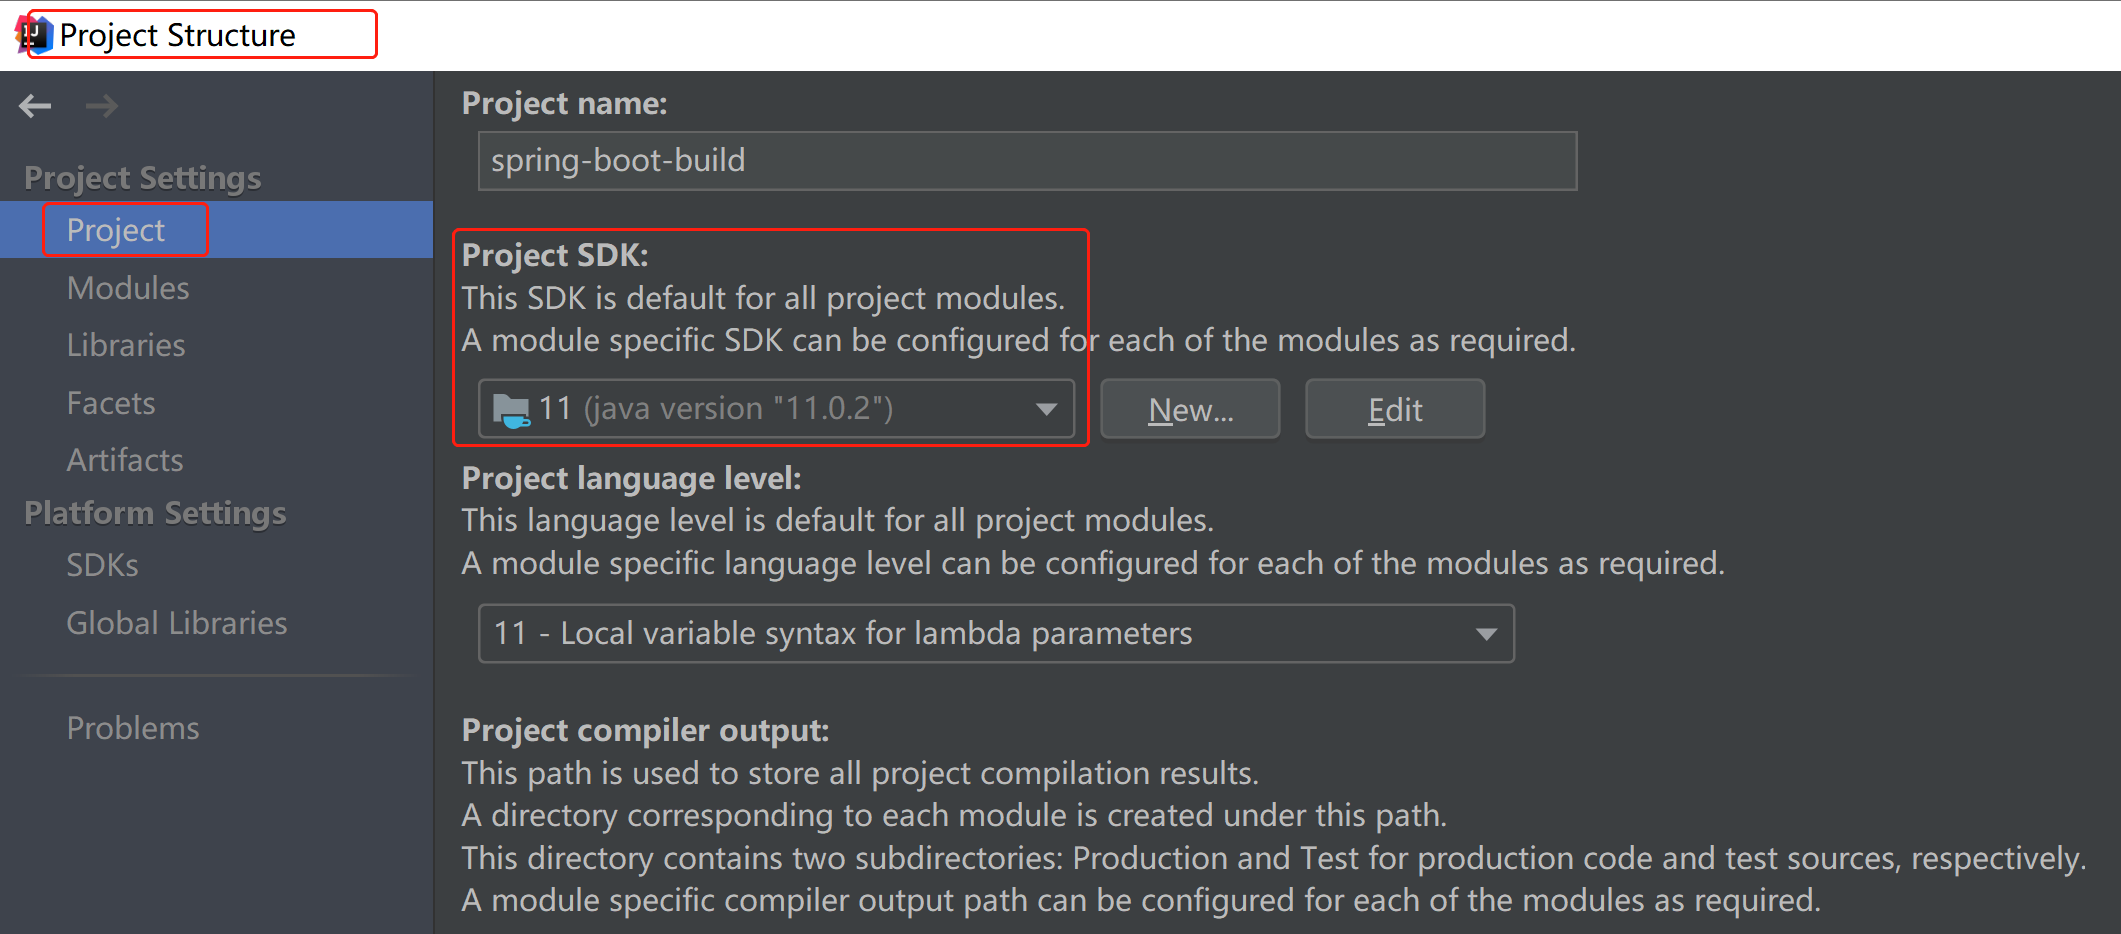
Task: Click the New... button for Project SDK
Action: 1190,408
